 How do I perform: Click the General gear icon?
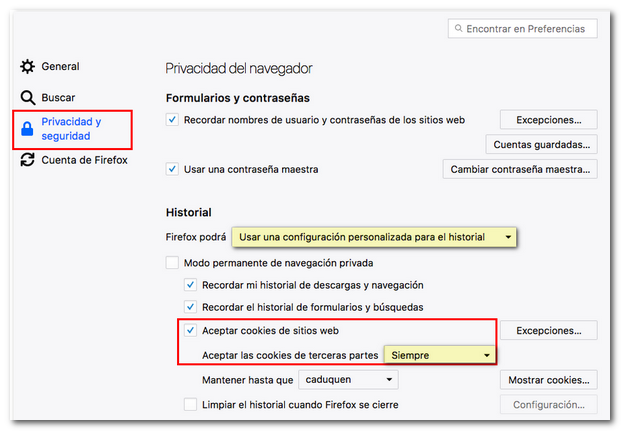[27, 67]
